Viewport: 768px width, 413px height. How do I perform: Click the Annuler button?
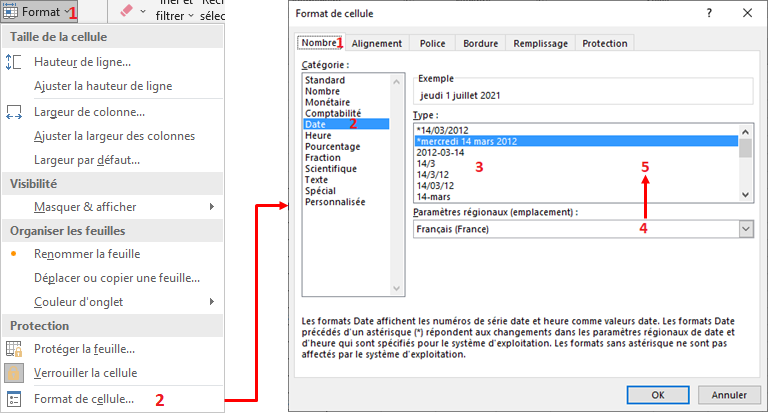[x=729, y=395]
